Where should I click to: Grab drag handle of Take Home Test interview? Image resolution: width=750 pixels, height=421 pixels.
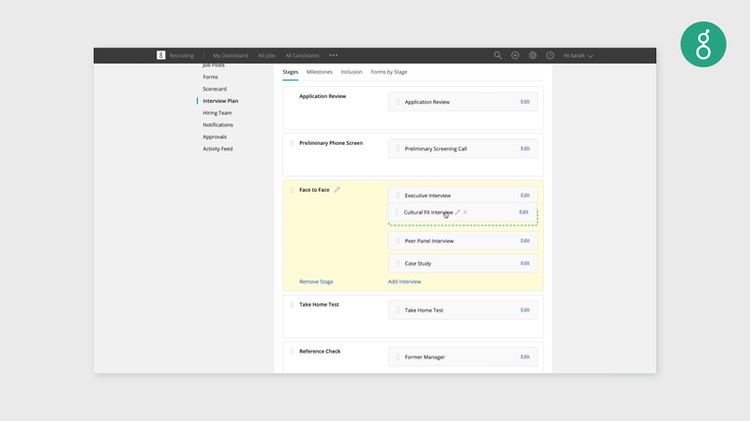pyautogui.click(x=397, y=310)
